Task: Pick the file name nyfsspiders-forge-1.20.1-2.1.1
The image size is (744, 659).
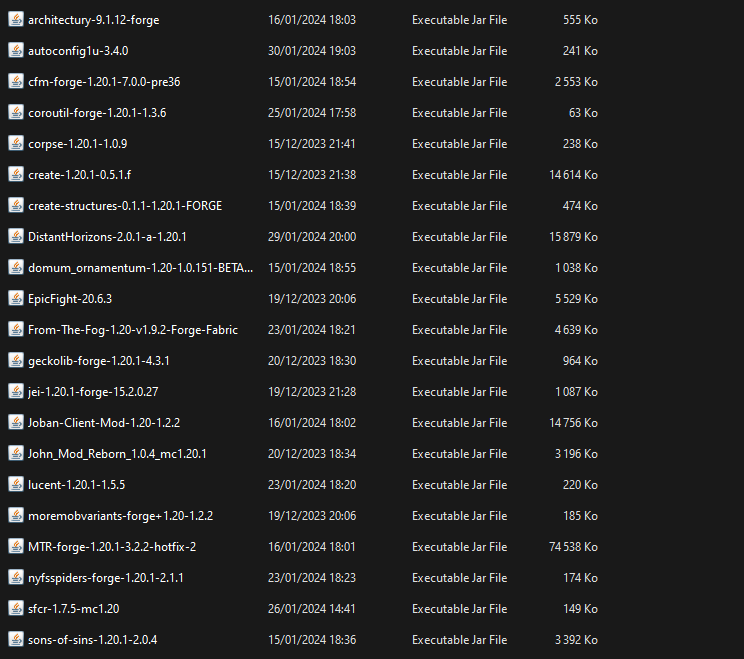Action: (x=106, y=578)
